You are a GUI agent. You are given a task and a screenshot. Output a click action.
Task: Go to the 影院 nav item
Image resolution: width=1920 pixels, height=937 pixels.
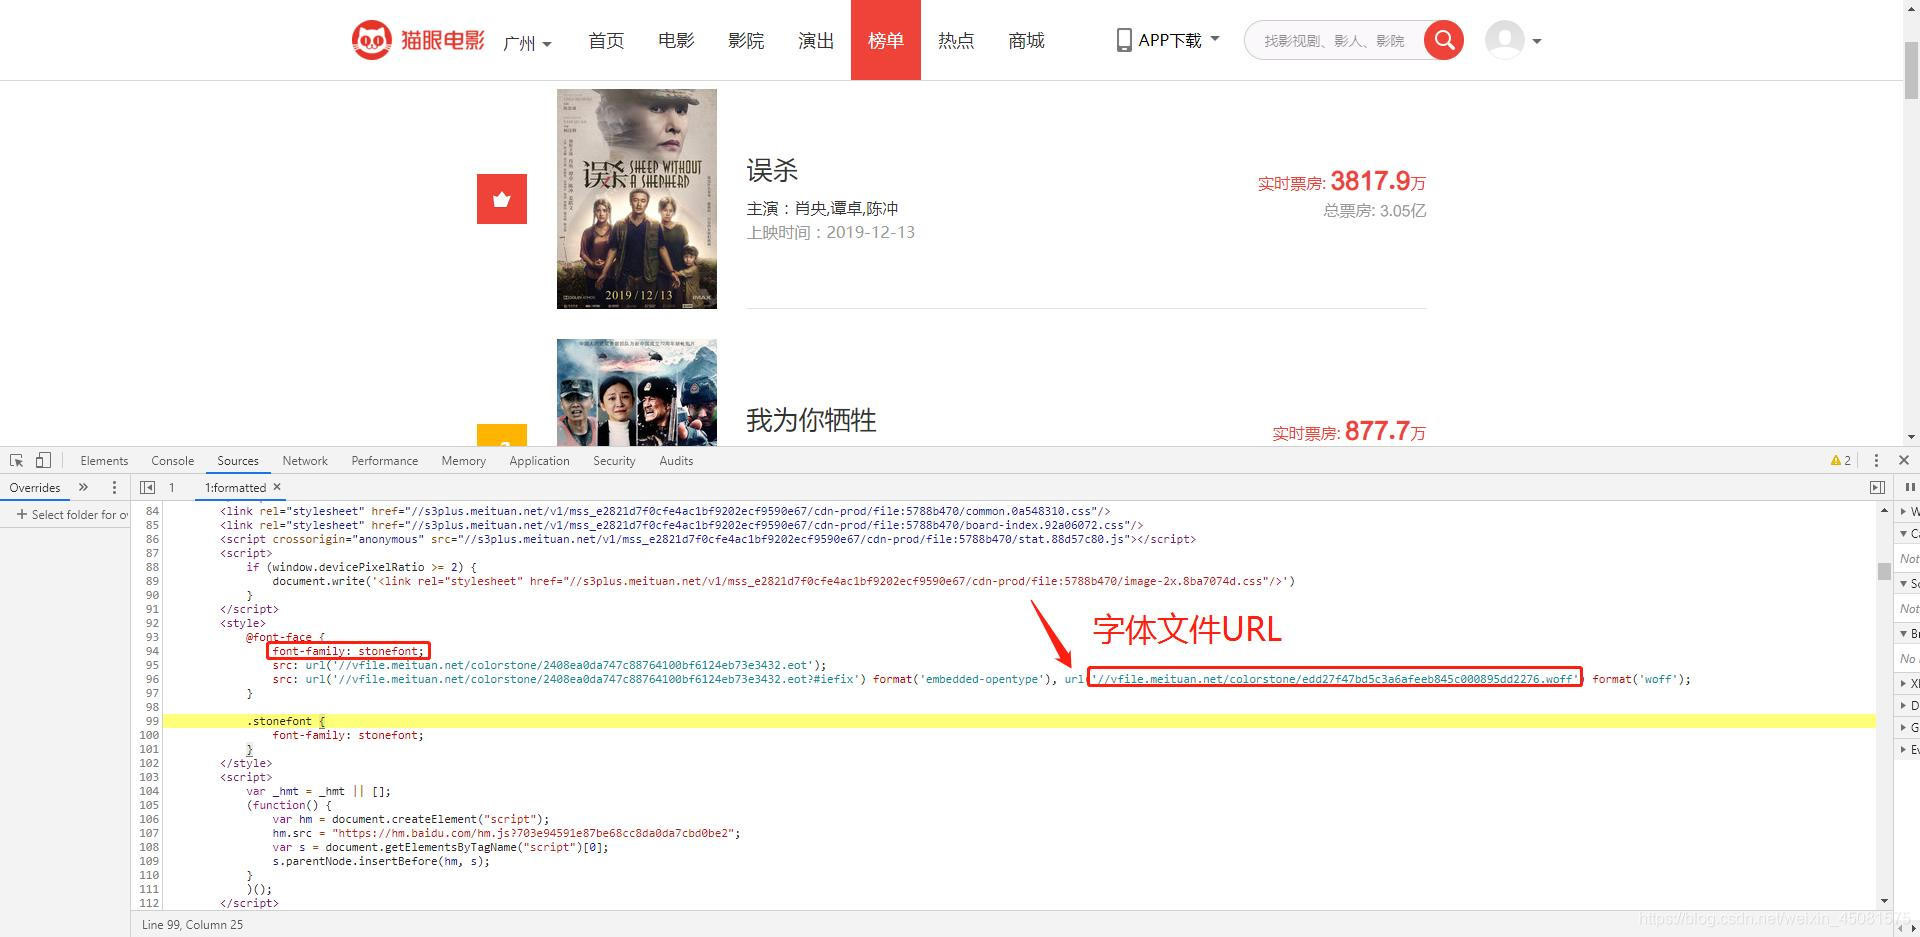tap(746, 40)
